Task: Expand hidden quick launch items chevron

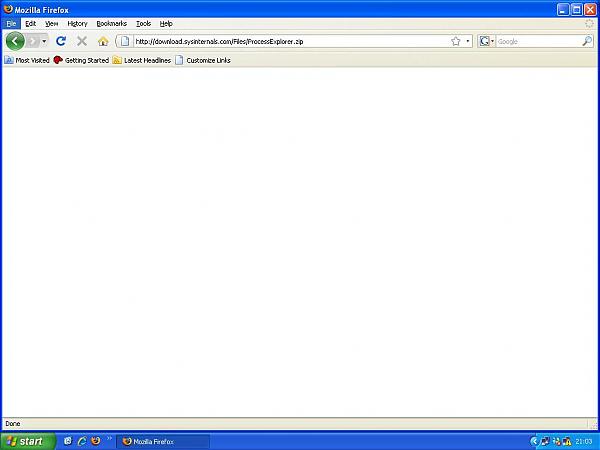Action: coord(109,439)
